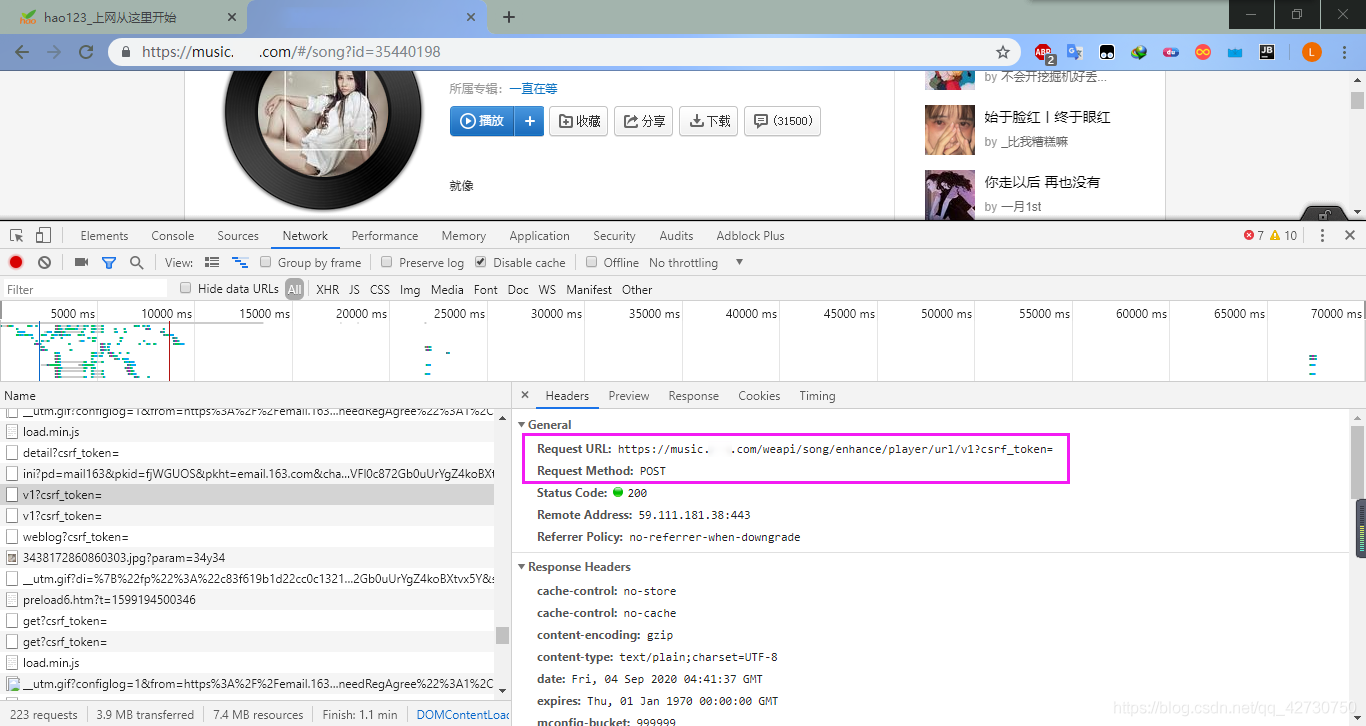Show the Response tab of the request
Viewport: 1366px width, 726px height.
694,396
